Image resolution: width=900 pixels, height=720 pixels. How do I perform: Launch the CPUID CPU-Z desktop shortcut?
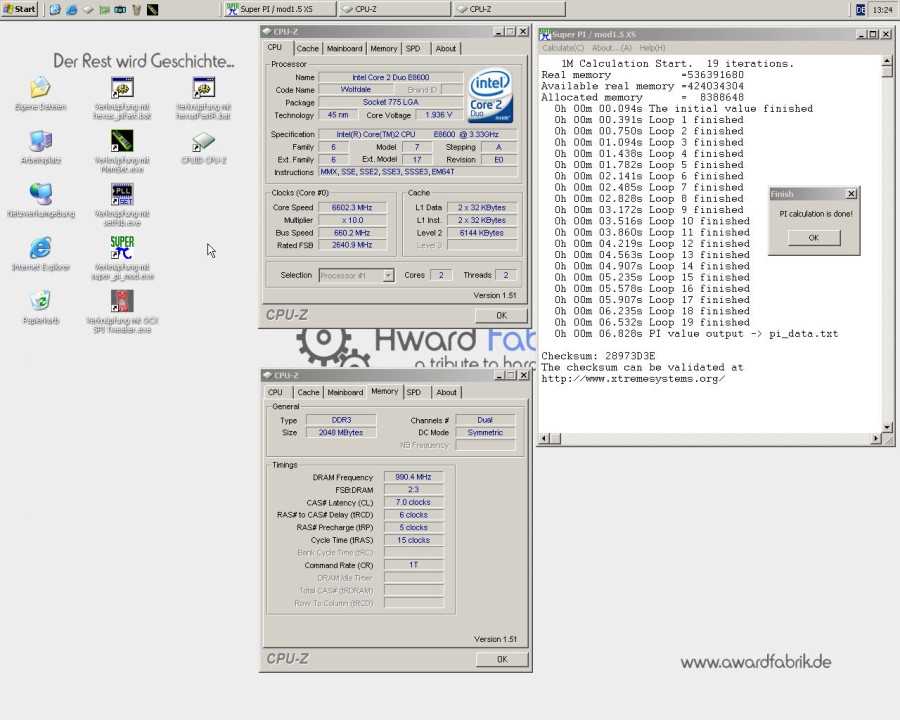(203, 141)
